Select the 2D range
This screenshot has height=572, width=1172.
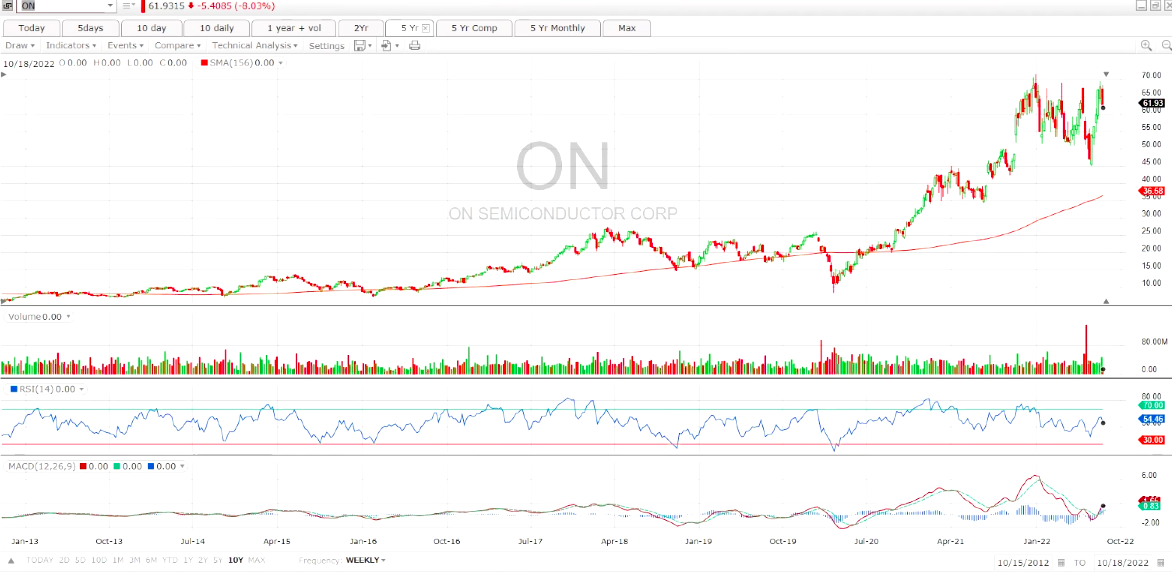(x=65, y=560)
